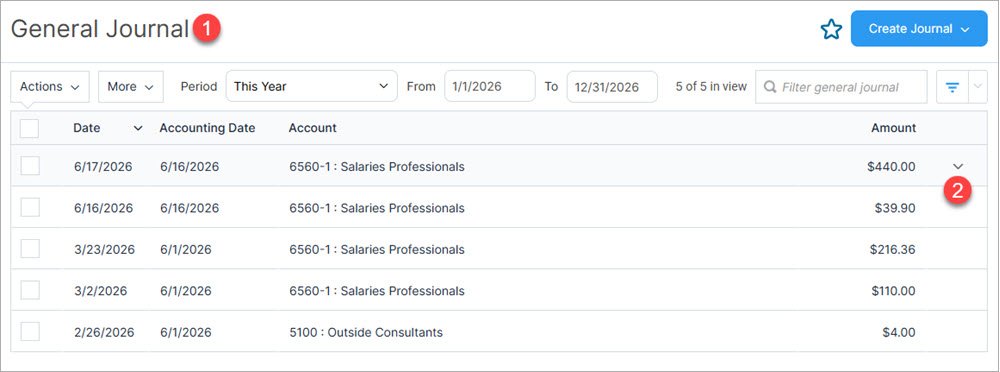Click the From date field 1/1/2026

tap(490, 86)
